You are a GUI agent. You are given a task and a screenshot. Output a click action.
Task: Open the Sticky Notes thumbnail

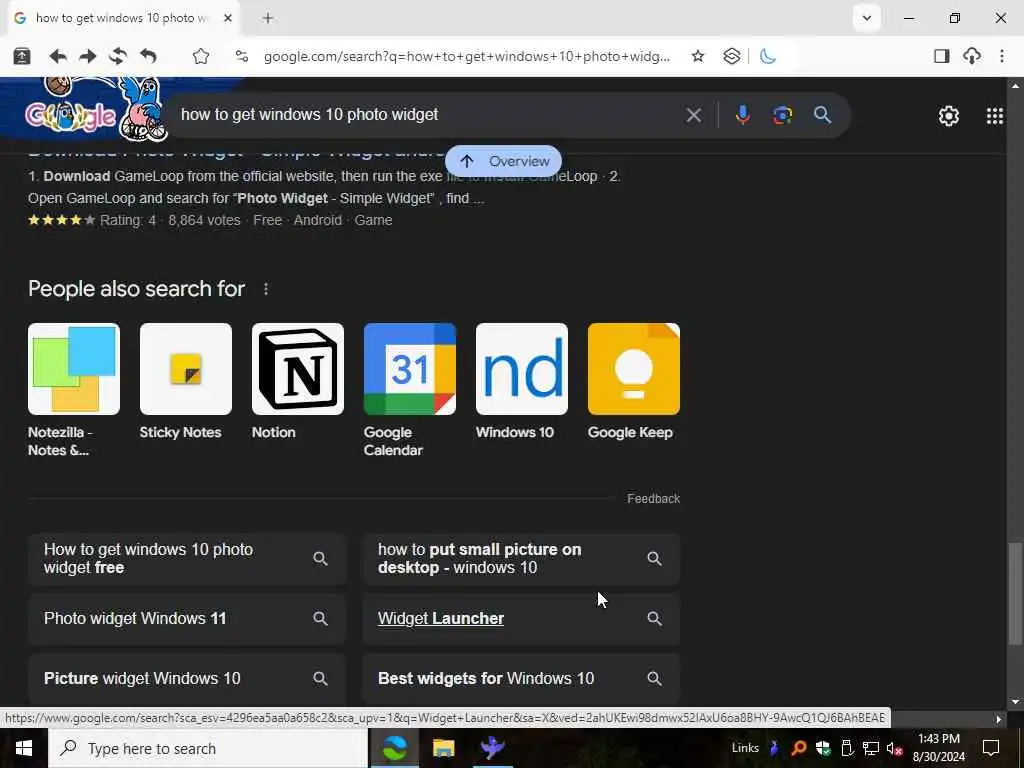point(185,369)
